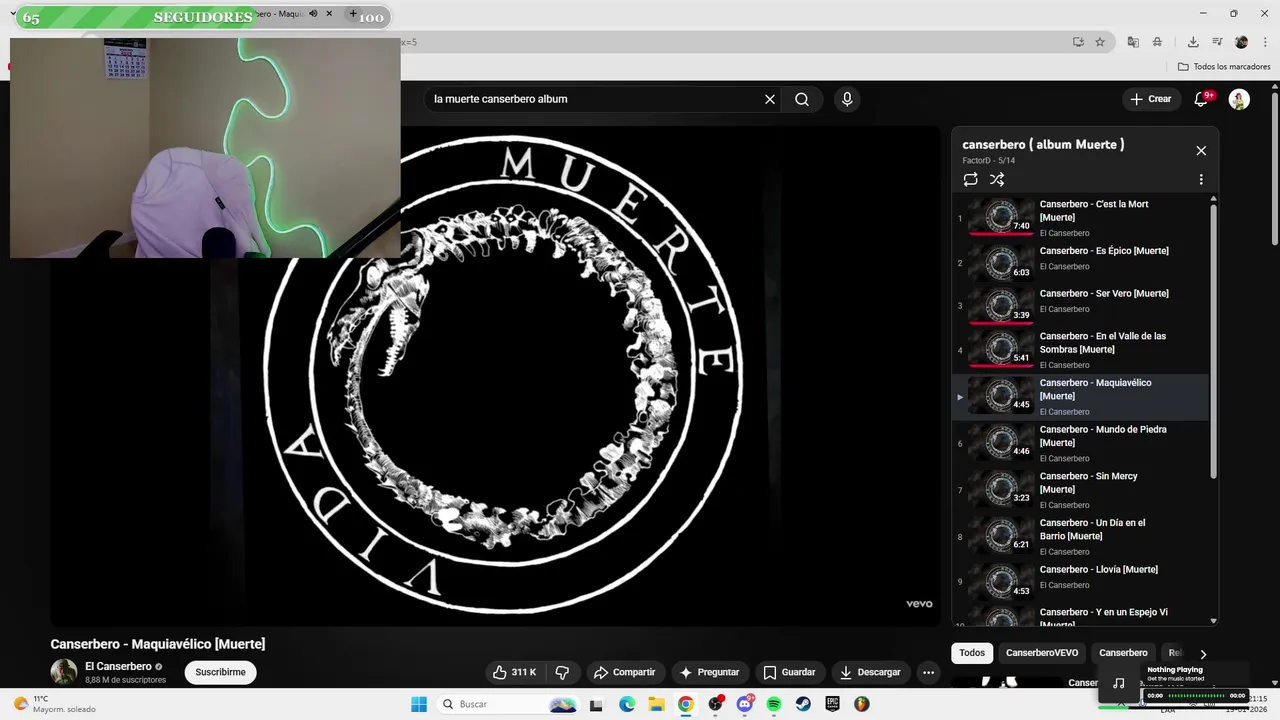Image resolution: width=1280 pixels, height=720 pixels.
Task: Open weather widget showing 11°C
Action: tap(55, 704)
